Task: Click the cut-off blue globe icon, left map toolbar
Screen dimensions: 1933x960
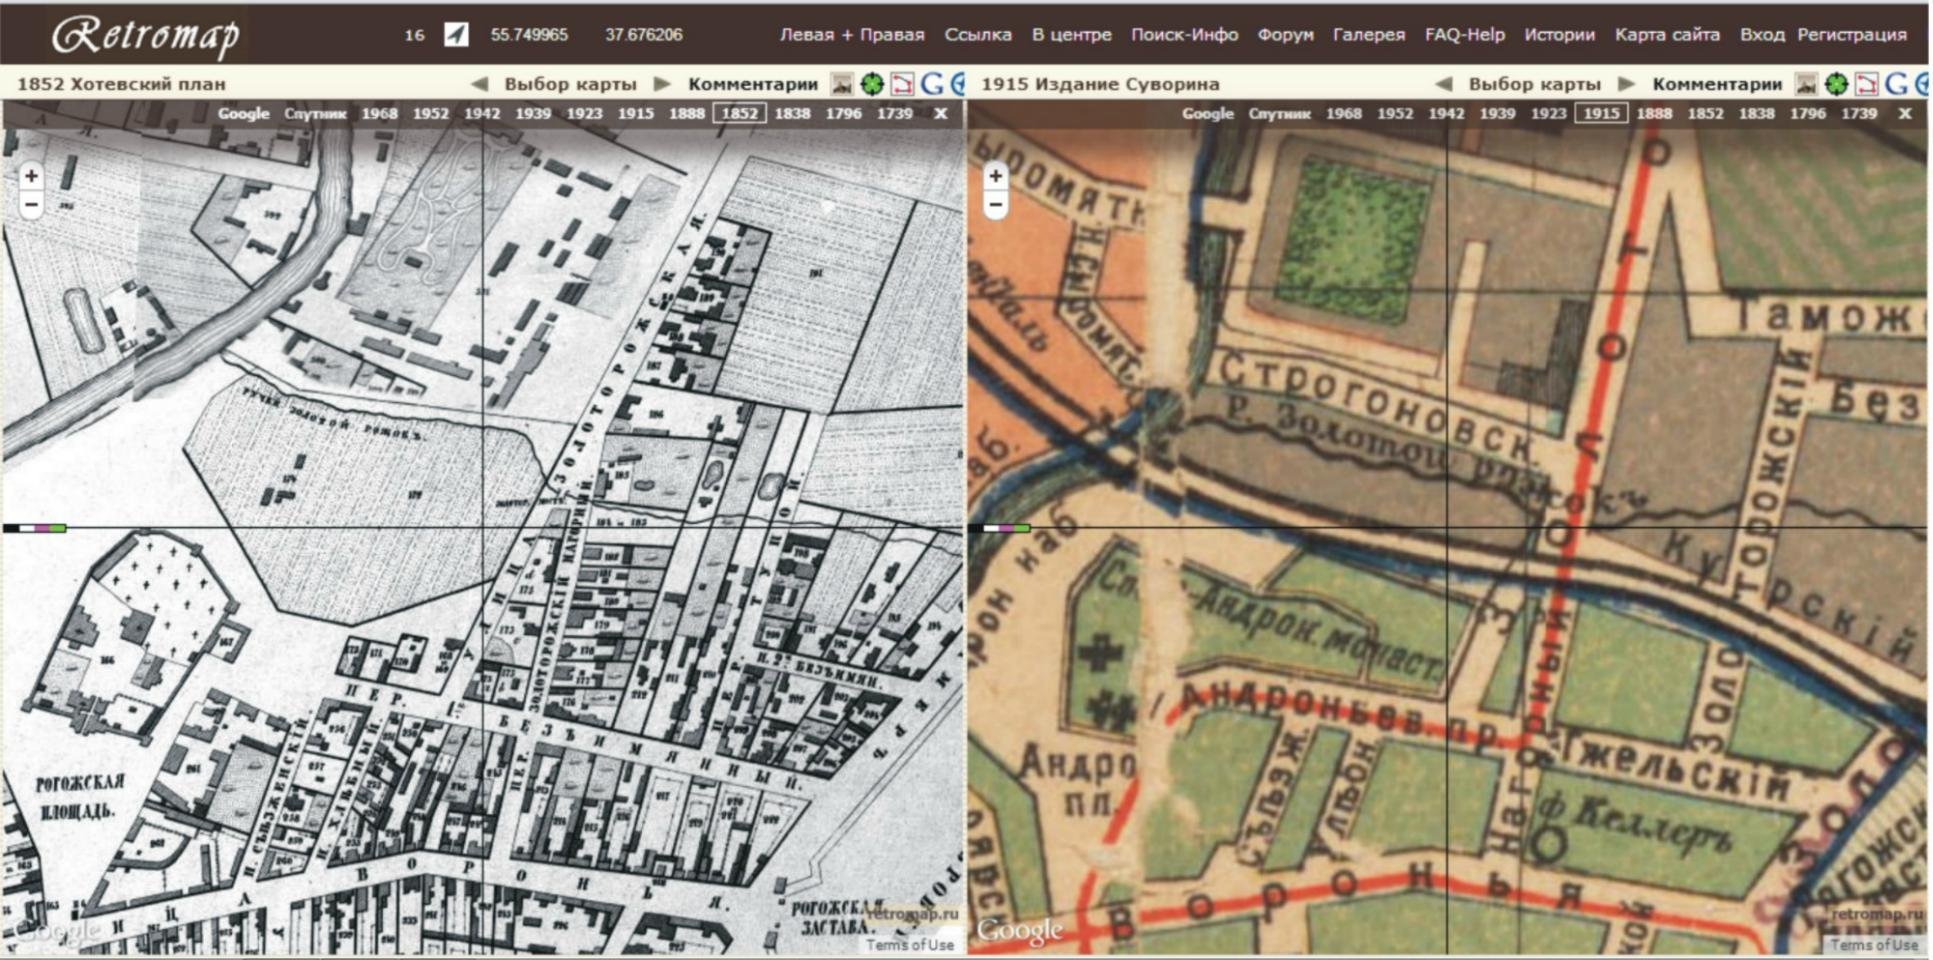Action: coord(957,84)
